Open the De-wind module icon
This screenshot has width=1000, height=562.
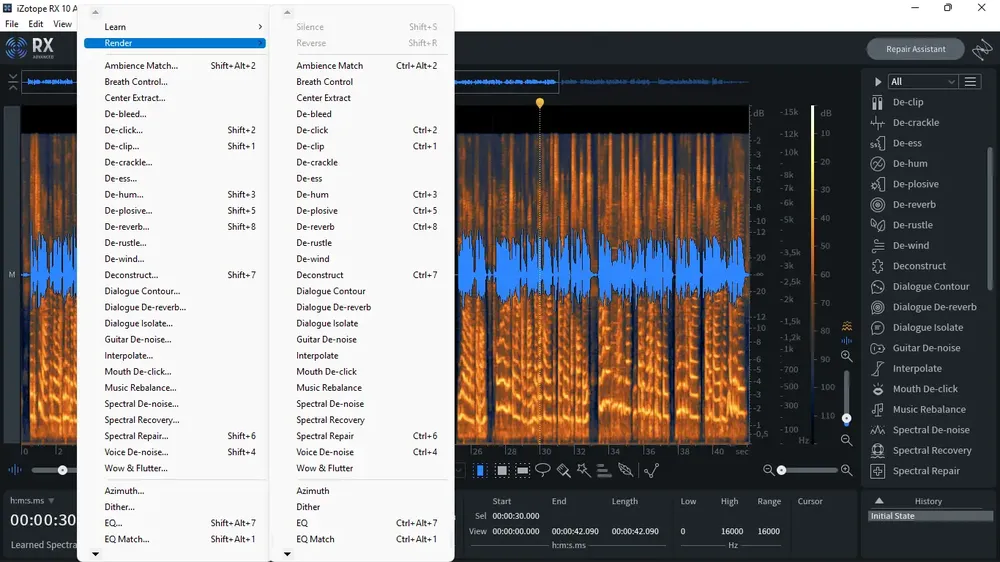878,245
